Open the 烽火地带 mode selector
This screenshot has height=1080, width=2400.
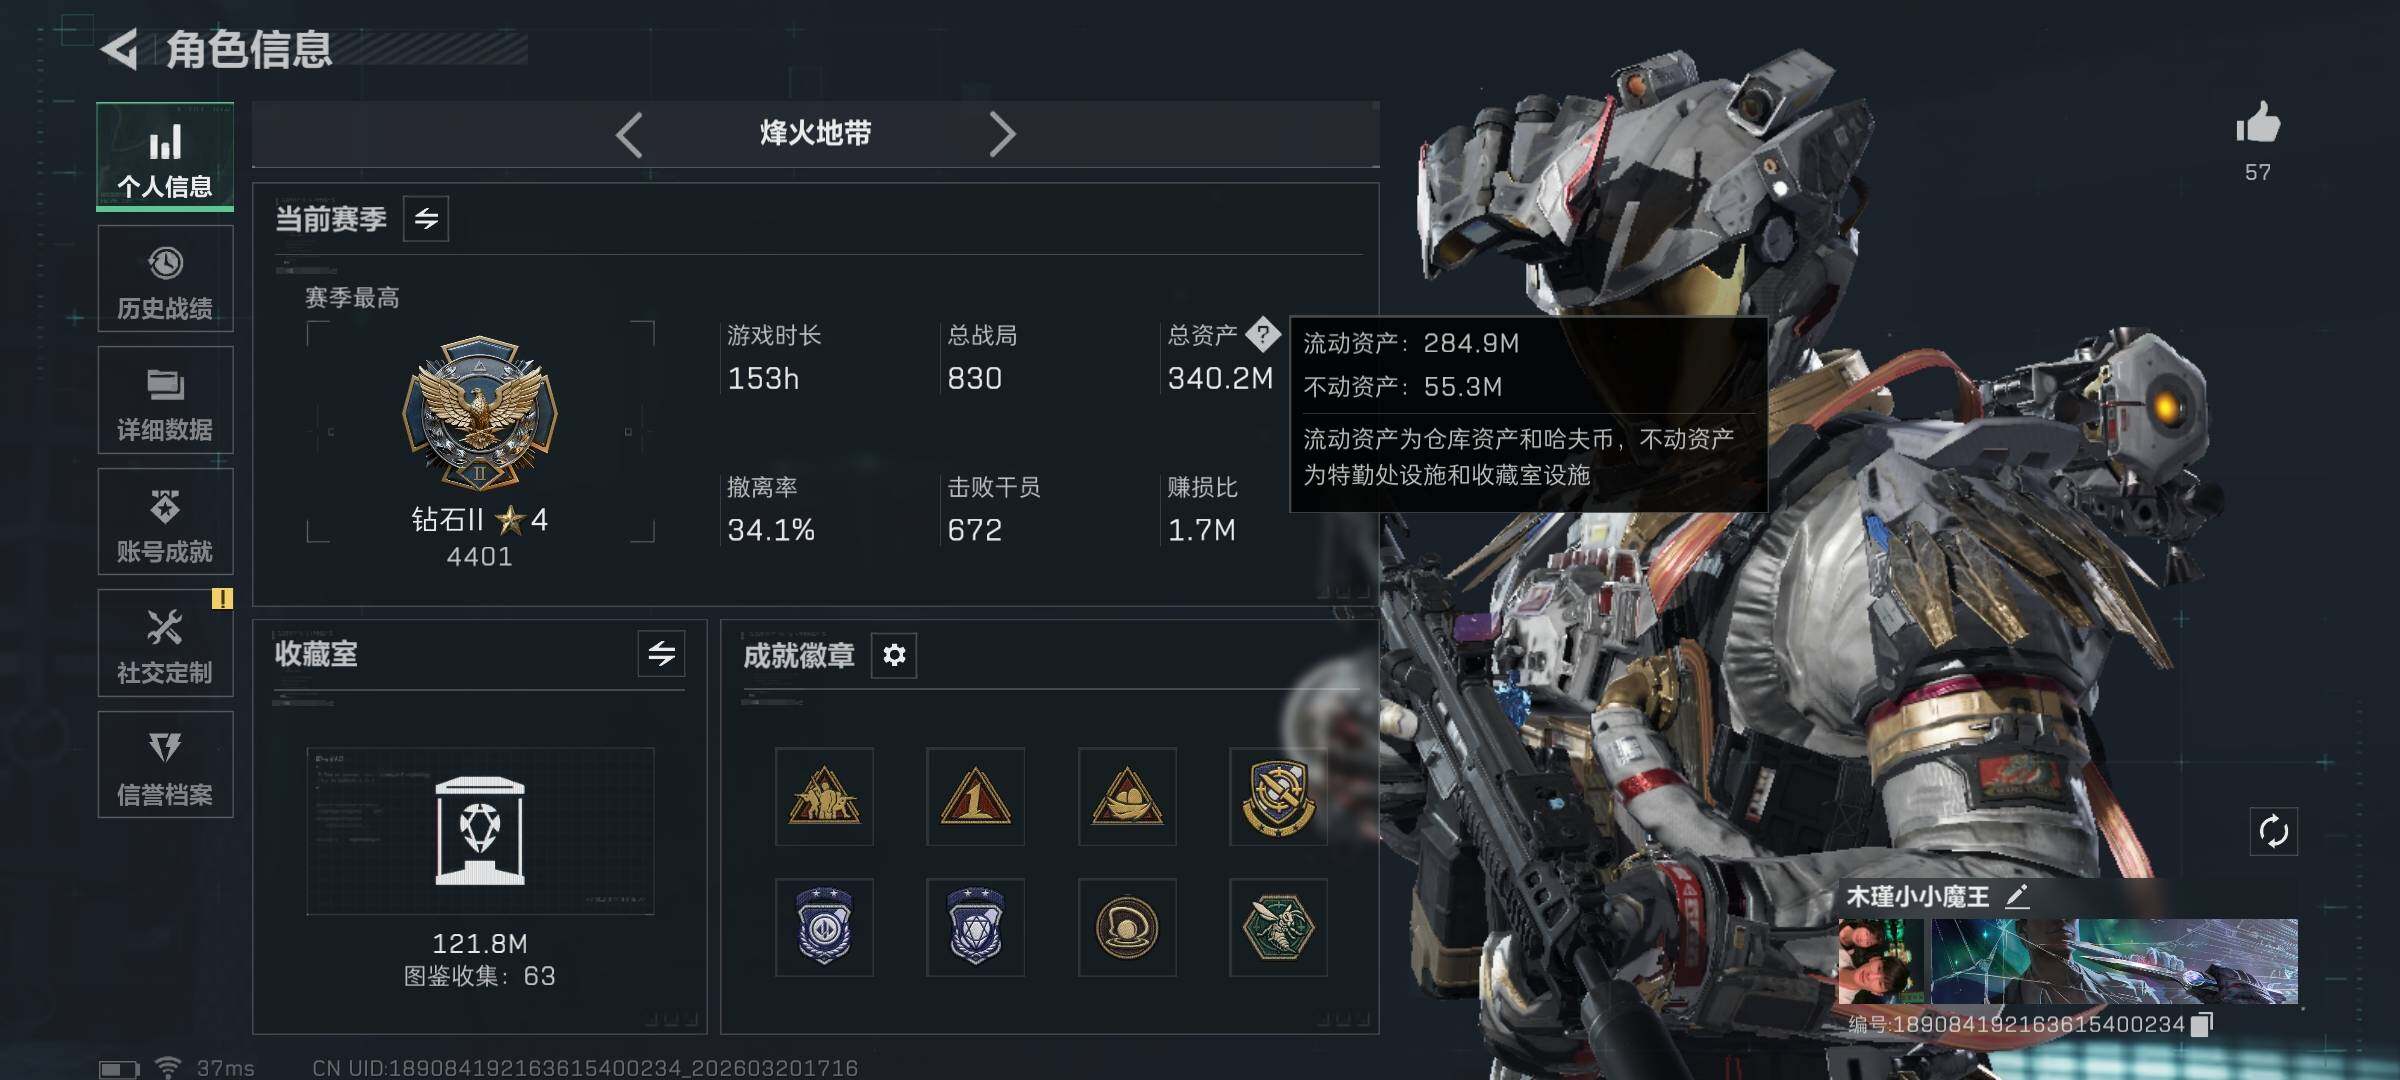point(815,133)
